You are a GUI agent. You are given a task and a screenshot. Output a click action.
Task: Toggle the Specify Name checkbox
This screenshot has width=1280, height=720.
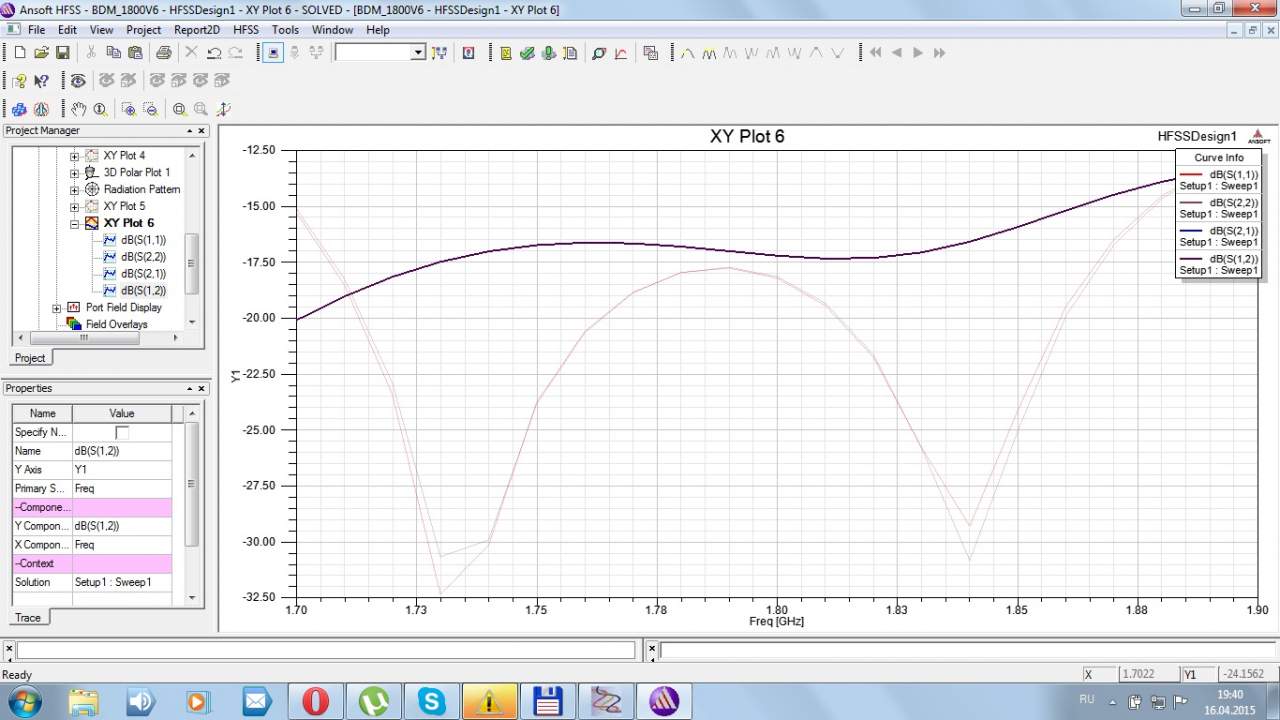(x=122, y=432)
